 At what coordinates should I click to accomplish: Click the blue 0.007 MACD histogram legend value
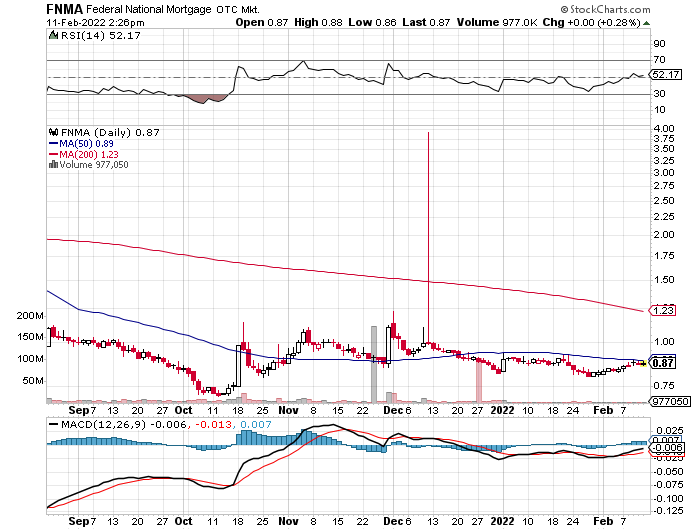point(256,425)
